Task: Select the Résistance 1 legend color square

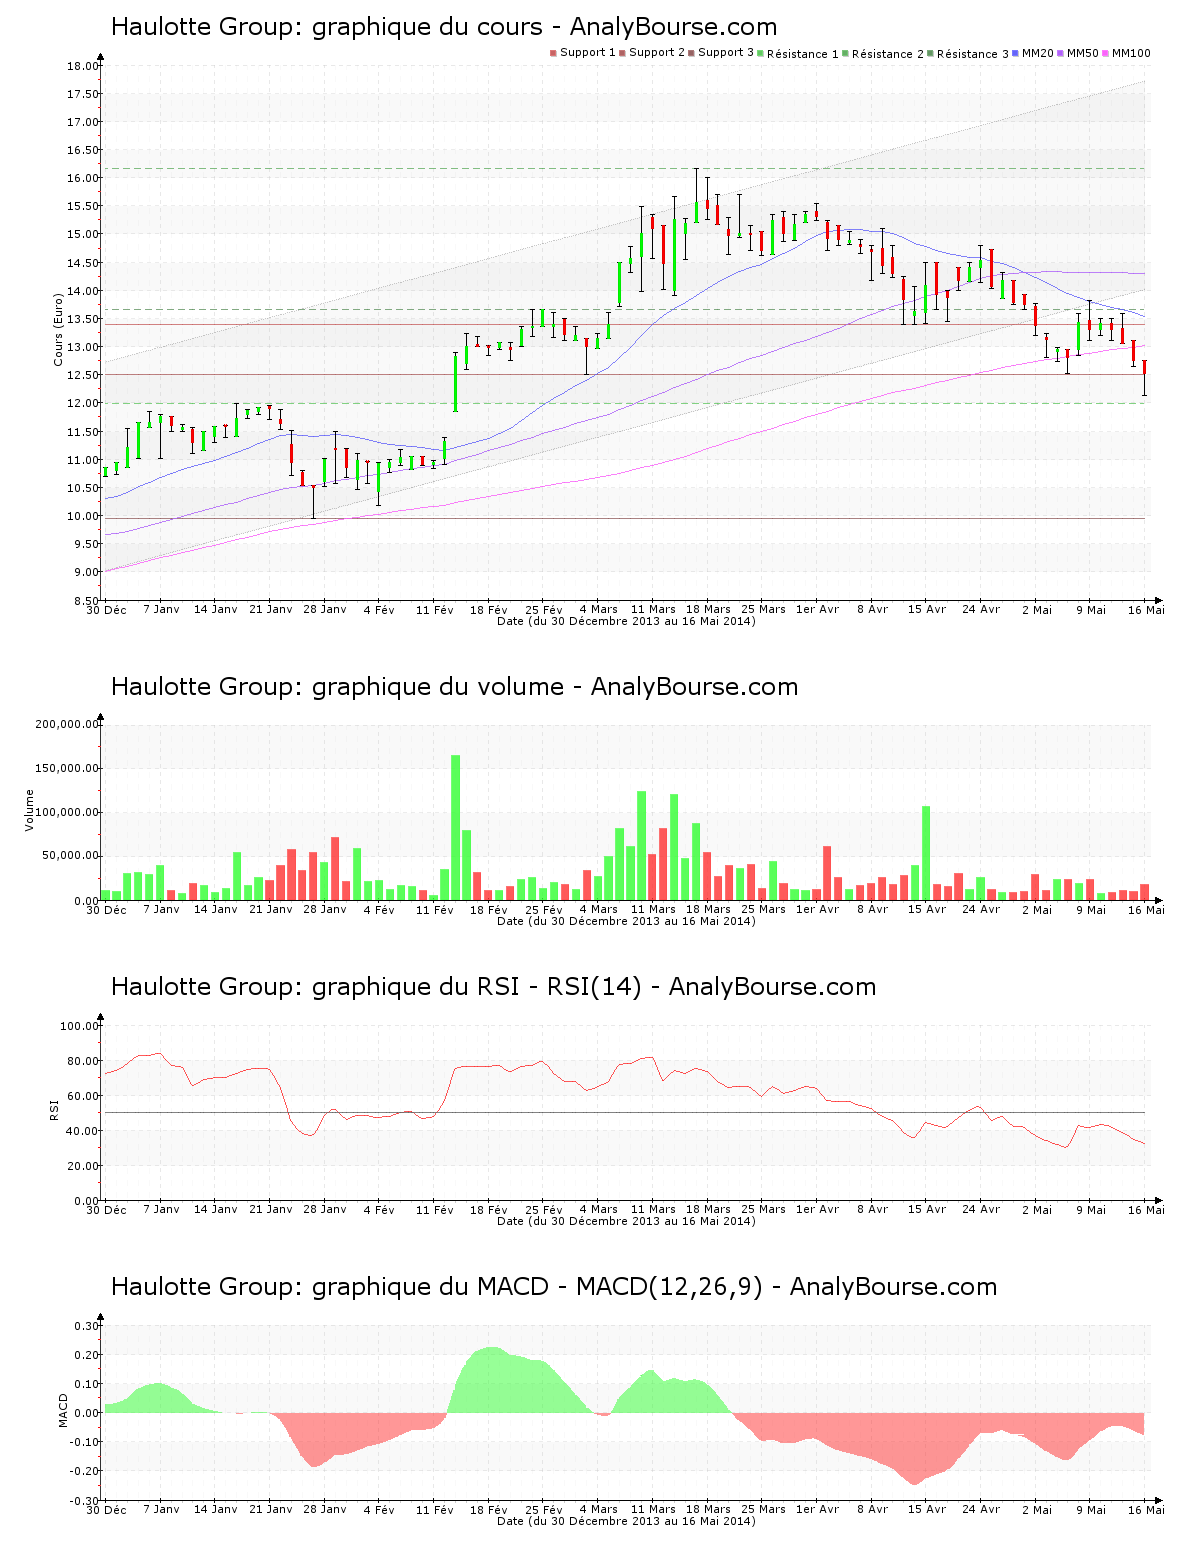Action: [761, 53]
